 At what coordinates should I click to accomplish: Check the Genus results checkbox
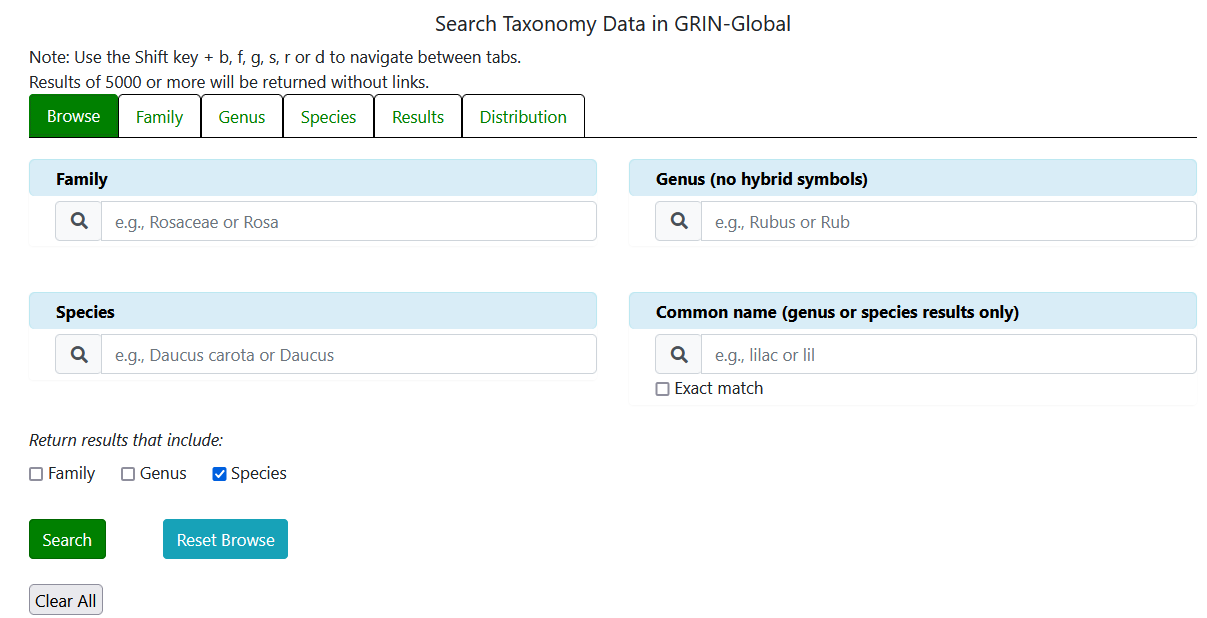128,474
